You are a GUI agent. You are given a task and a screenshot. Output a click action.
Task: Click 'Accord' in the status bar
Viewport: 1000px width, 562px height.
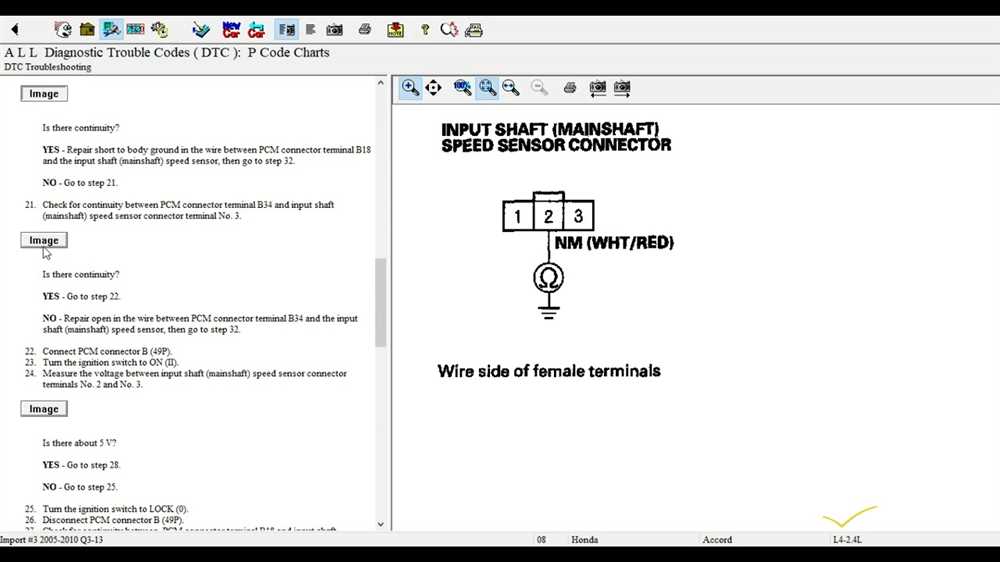717,540
